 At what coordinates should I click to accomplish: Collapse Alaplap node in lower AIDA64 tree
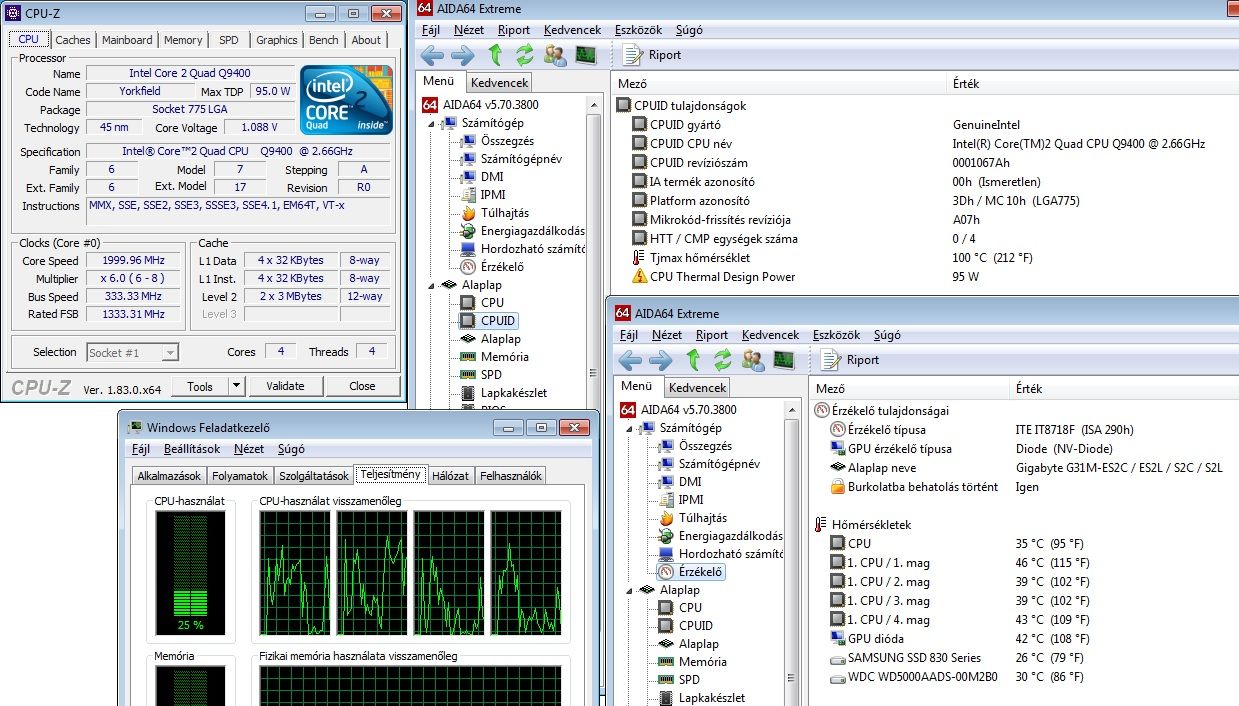630,590
